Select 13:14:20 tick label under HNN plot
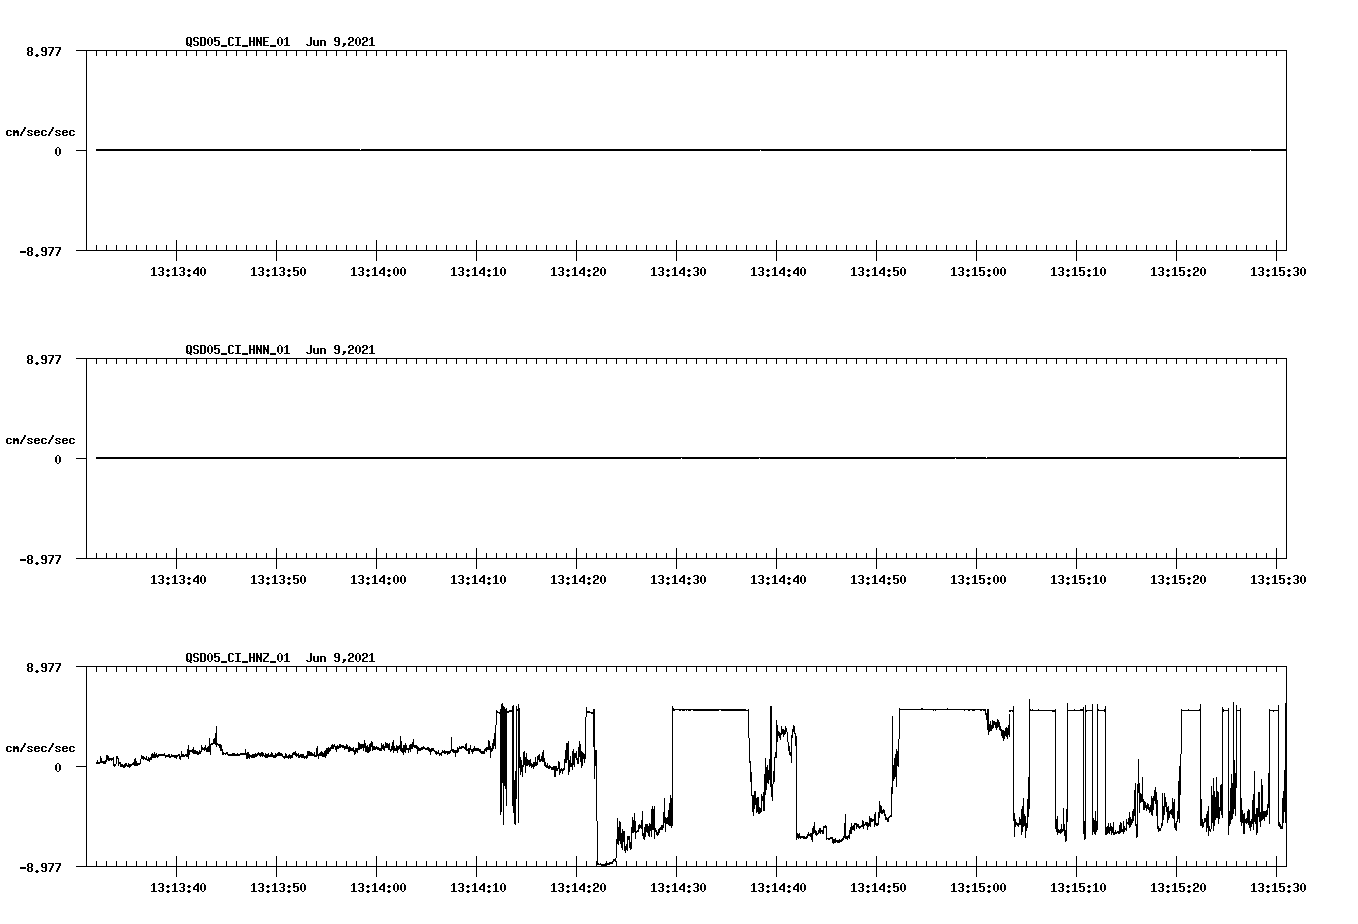 [578, 580]
